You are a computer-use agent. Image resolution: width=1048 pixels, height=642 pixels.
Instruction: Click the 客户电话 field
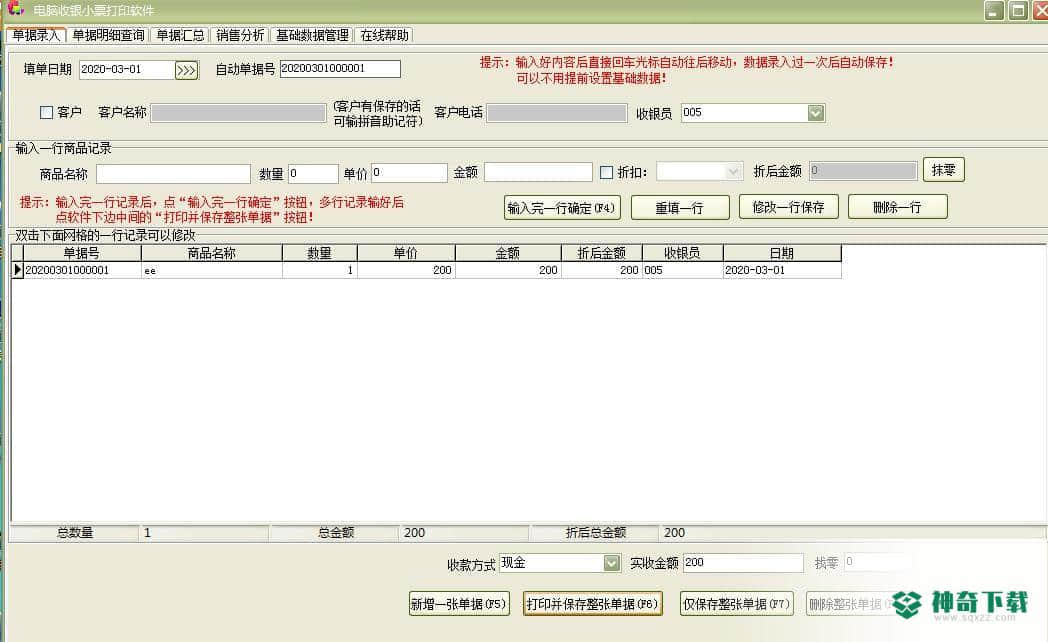point(557,113)
